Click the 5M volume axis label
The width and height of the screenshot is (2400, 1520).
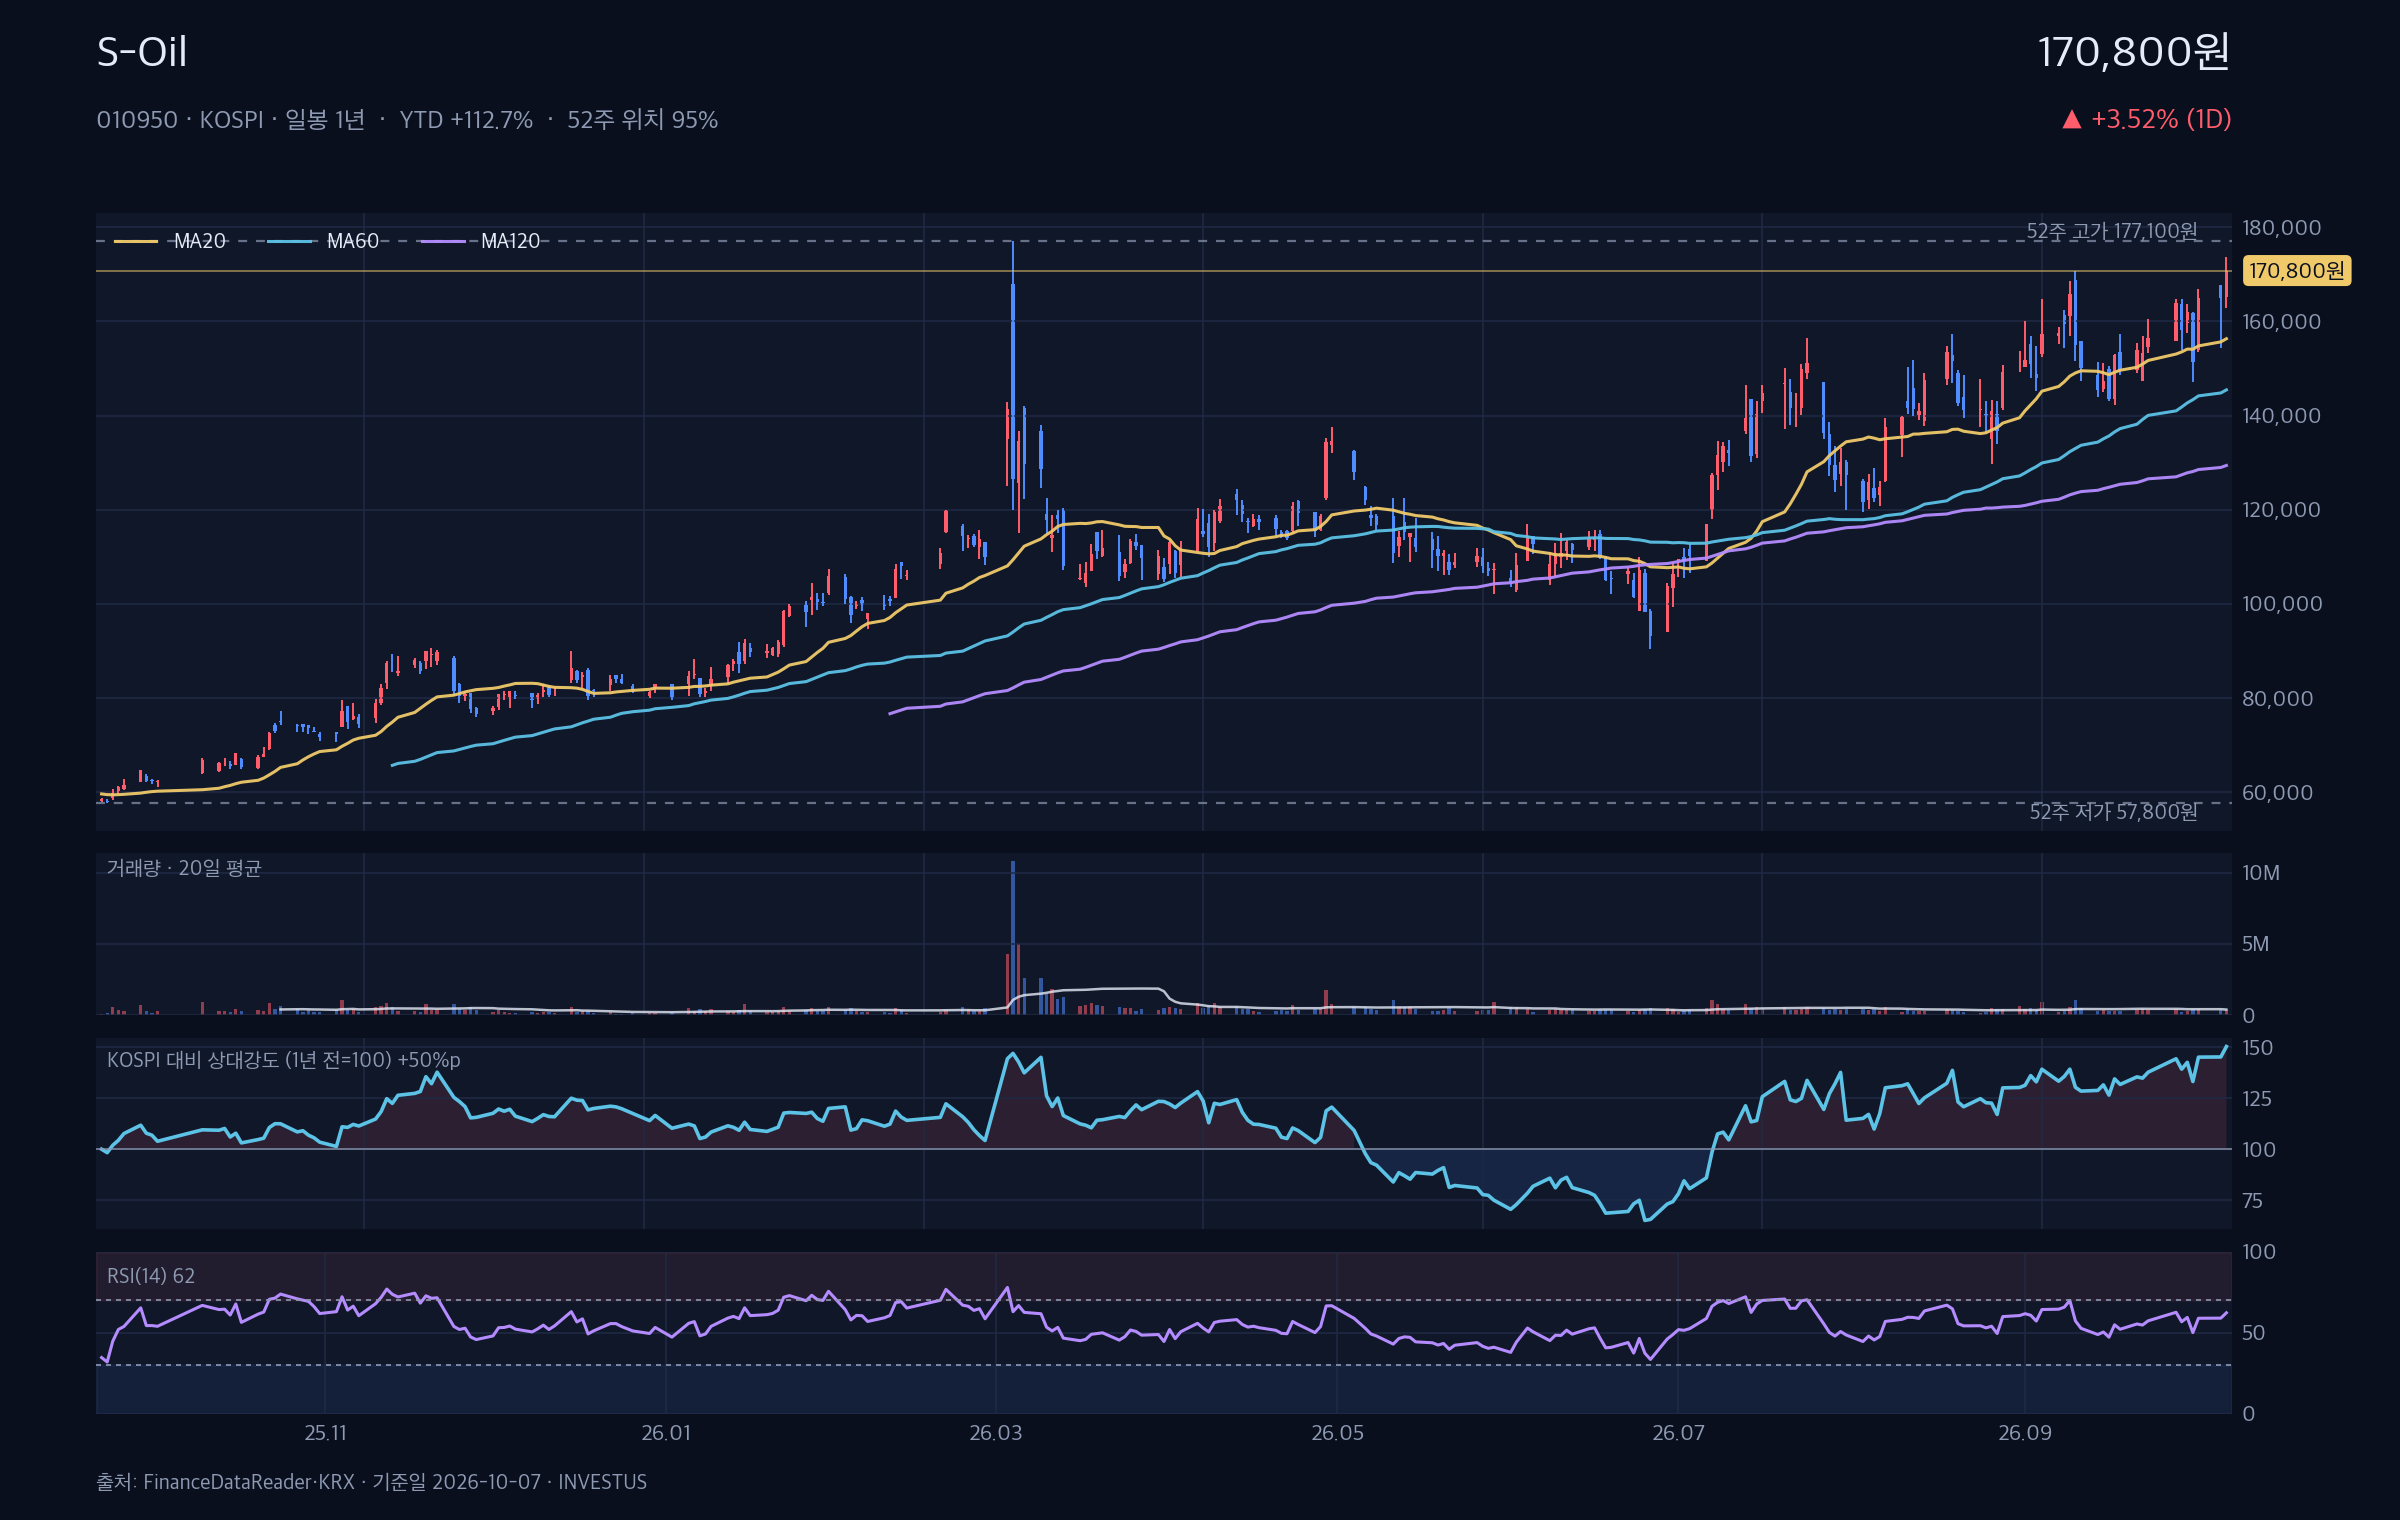[2255, 944]
